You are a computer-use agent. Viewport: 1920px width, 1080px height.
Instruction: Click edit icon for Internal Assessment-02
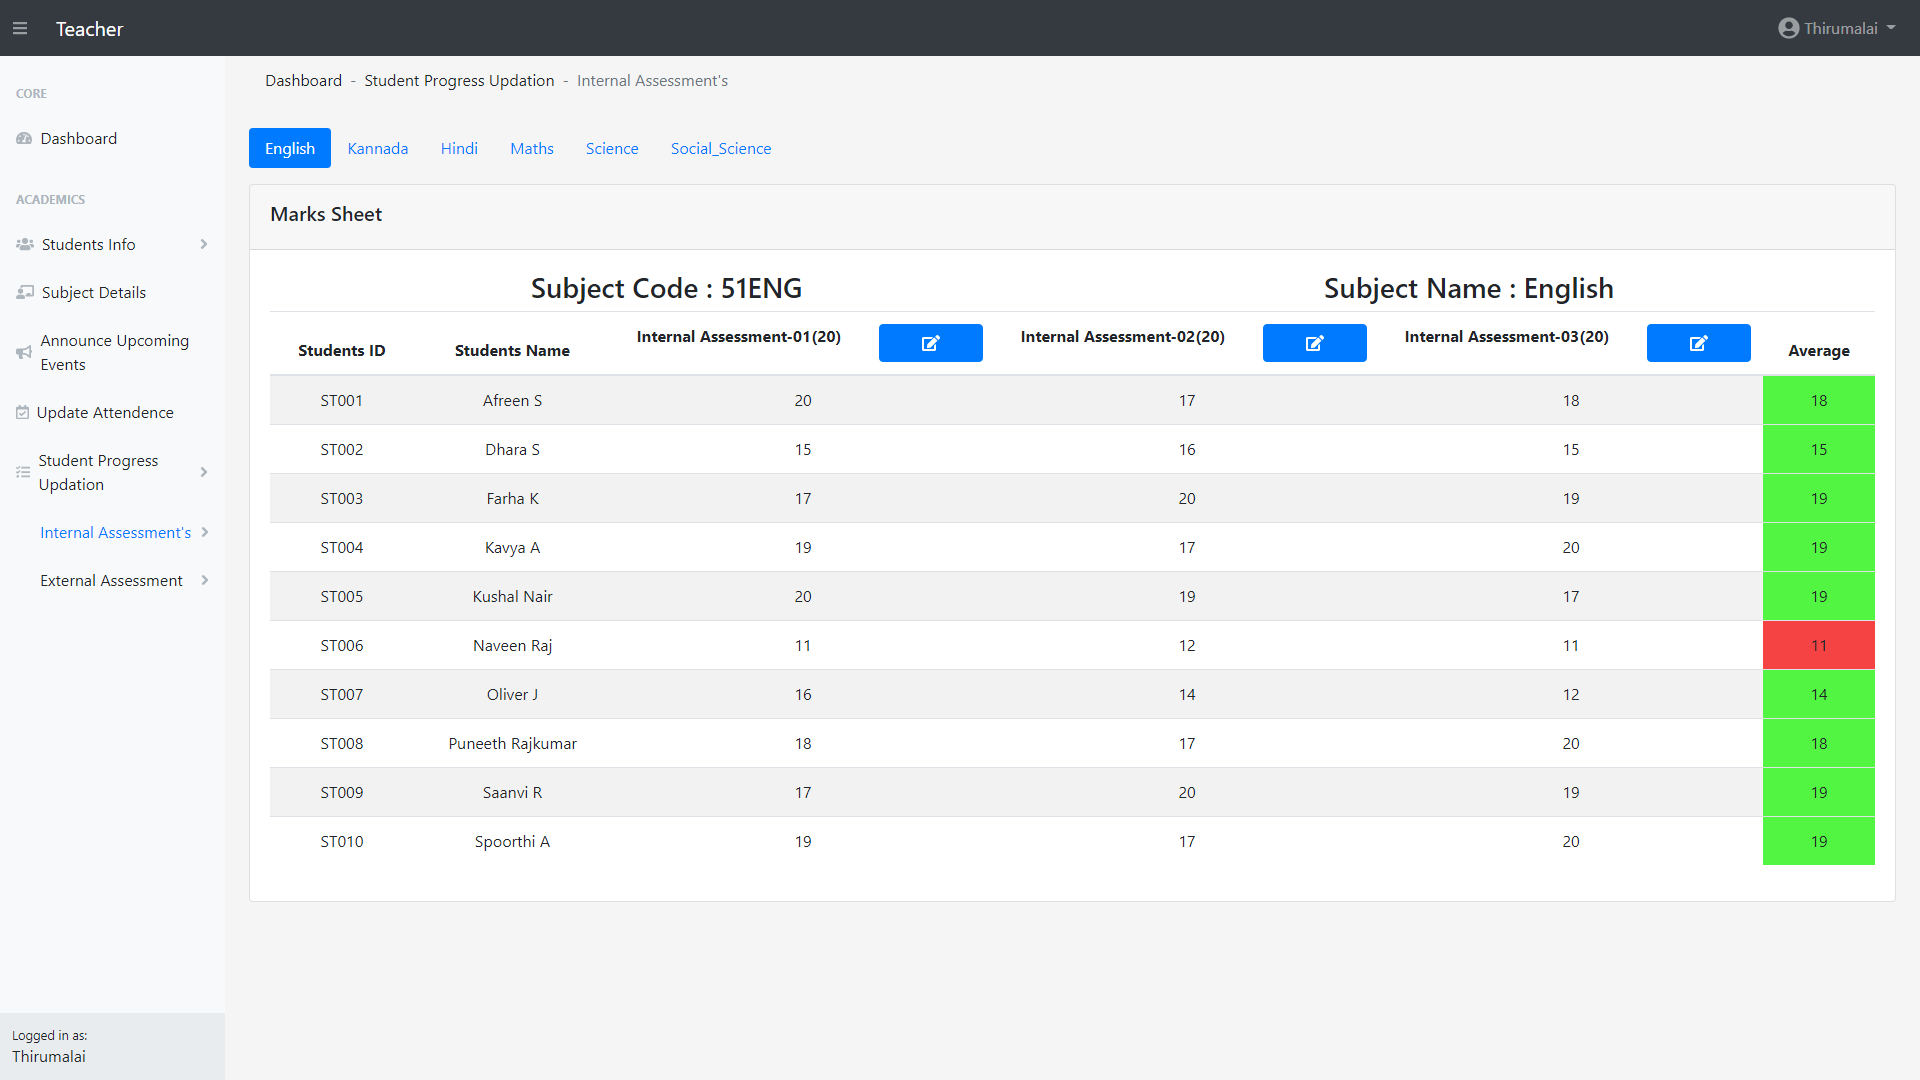click(1314, 343)
